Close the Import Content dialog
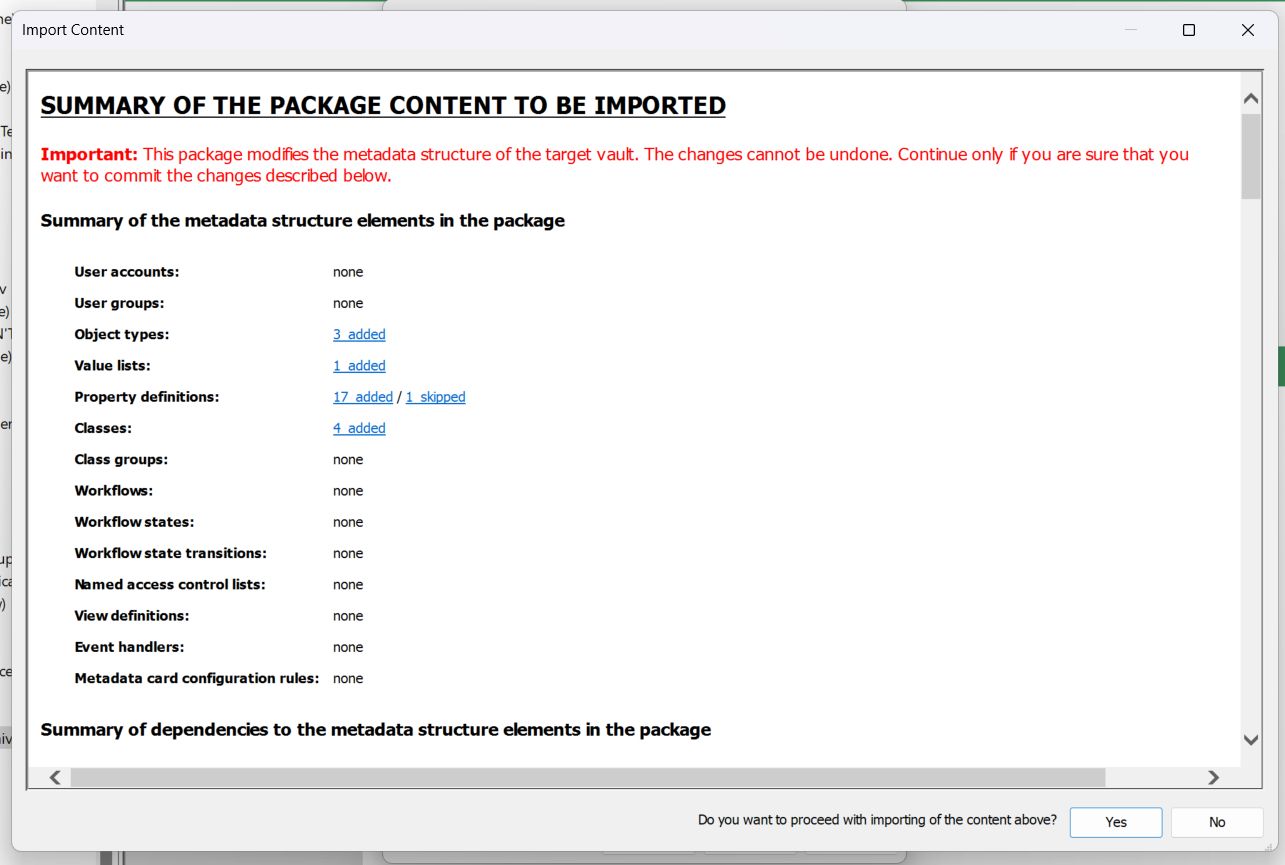The height and width of the screenshot is (865, 1285). pyautogui.click(x=1248, y=30)
